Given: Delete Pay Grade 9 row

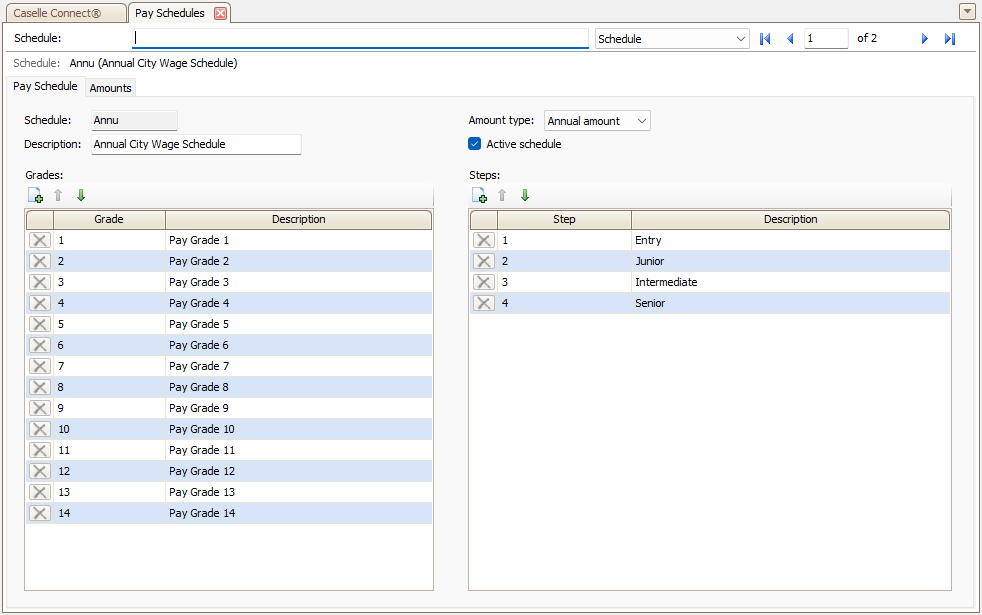Looking at the screenshot, I should click(39, 408).
